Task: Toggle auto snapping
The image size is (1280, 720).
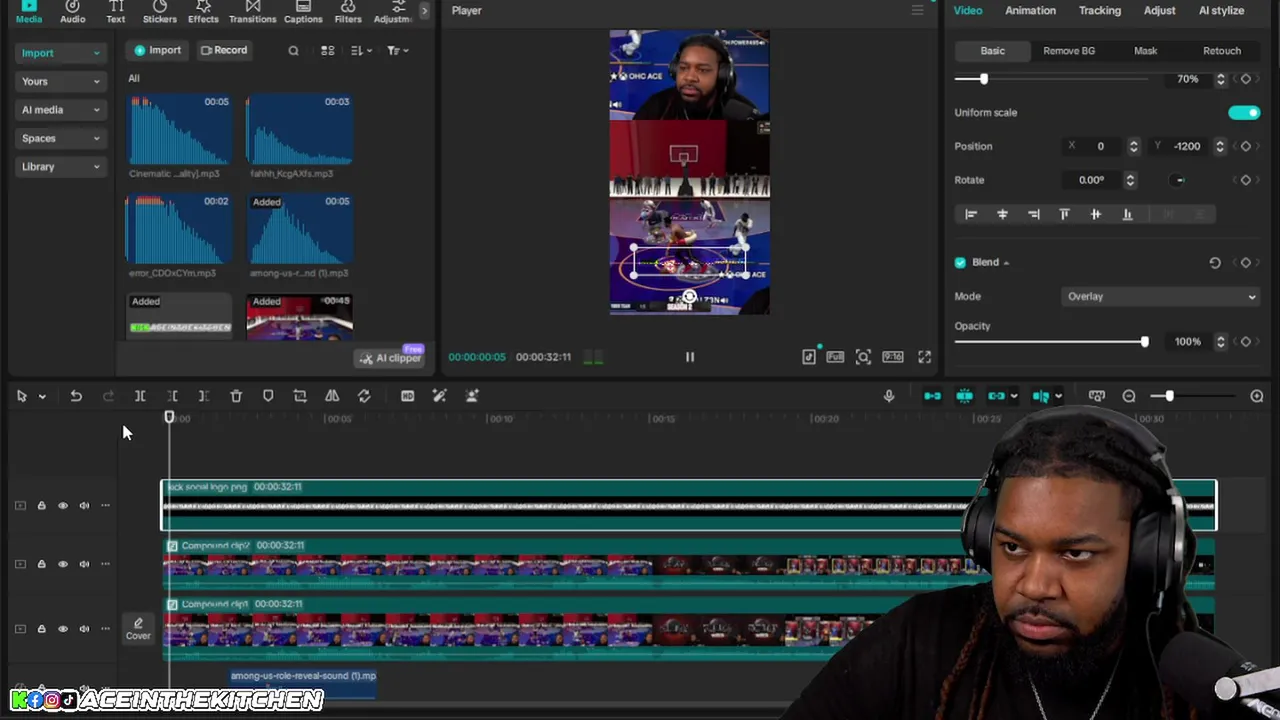Action: pyautogui.click(x=964, y=396)
